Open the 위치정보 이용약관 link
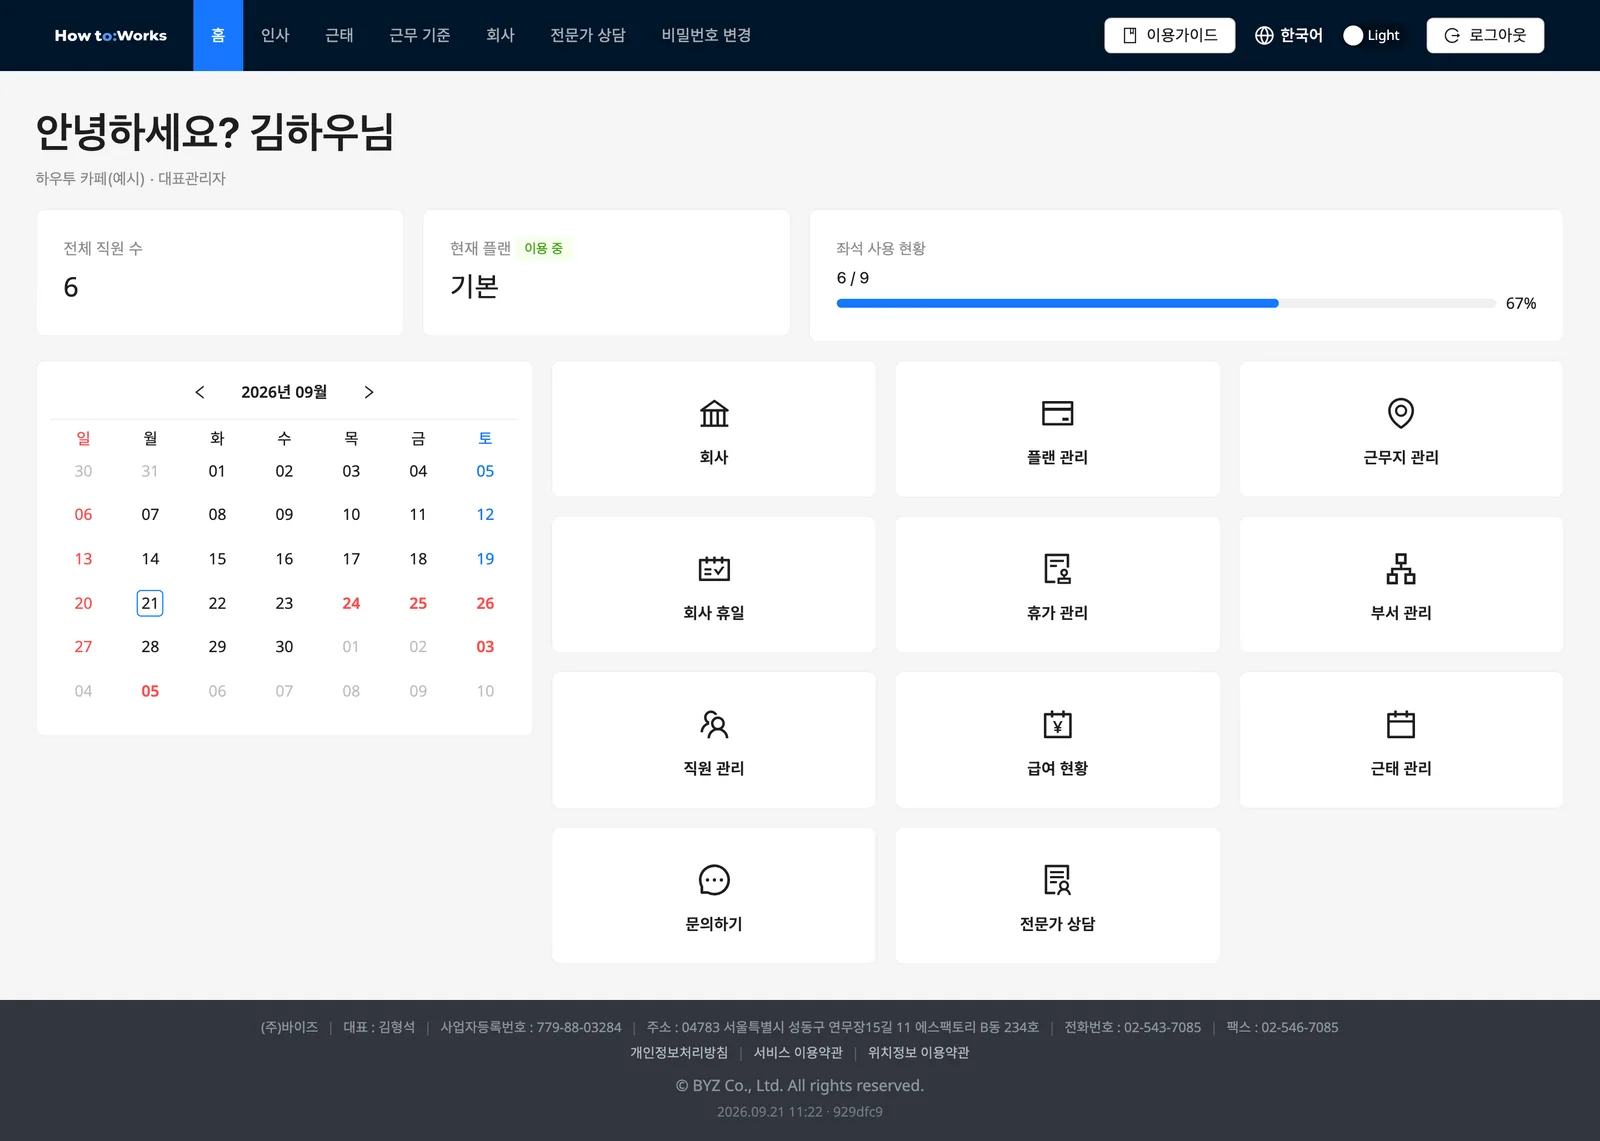1600x1141 pixels. click(918, 1052)
